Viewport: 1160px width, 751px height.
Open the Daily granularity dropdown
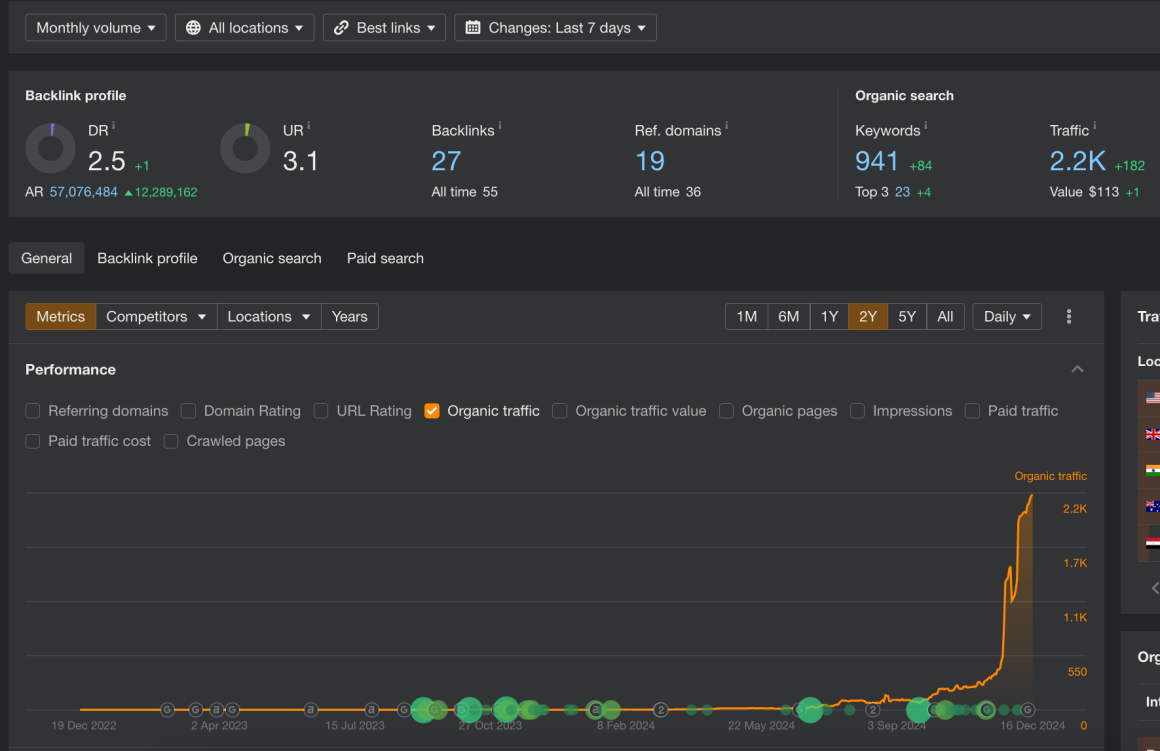click(1006, 316)
